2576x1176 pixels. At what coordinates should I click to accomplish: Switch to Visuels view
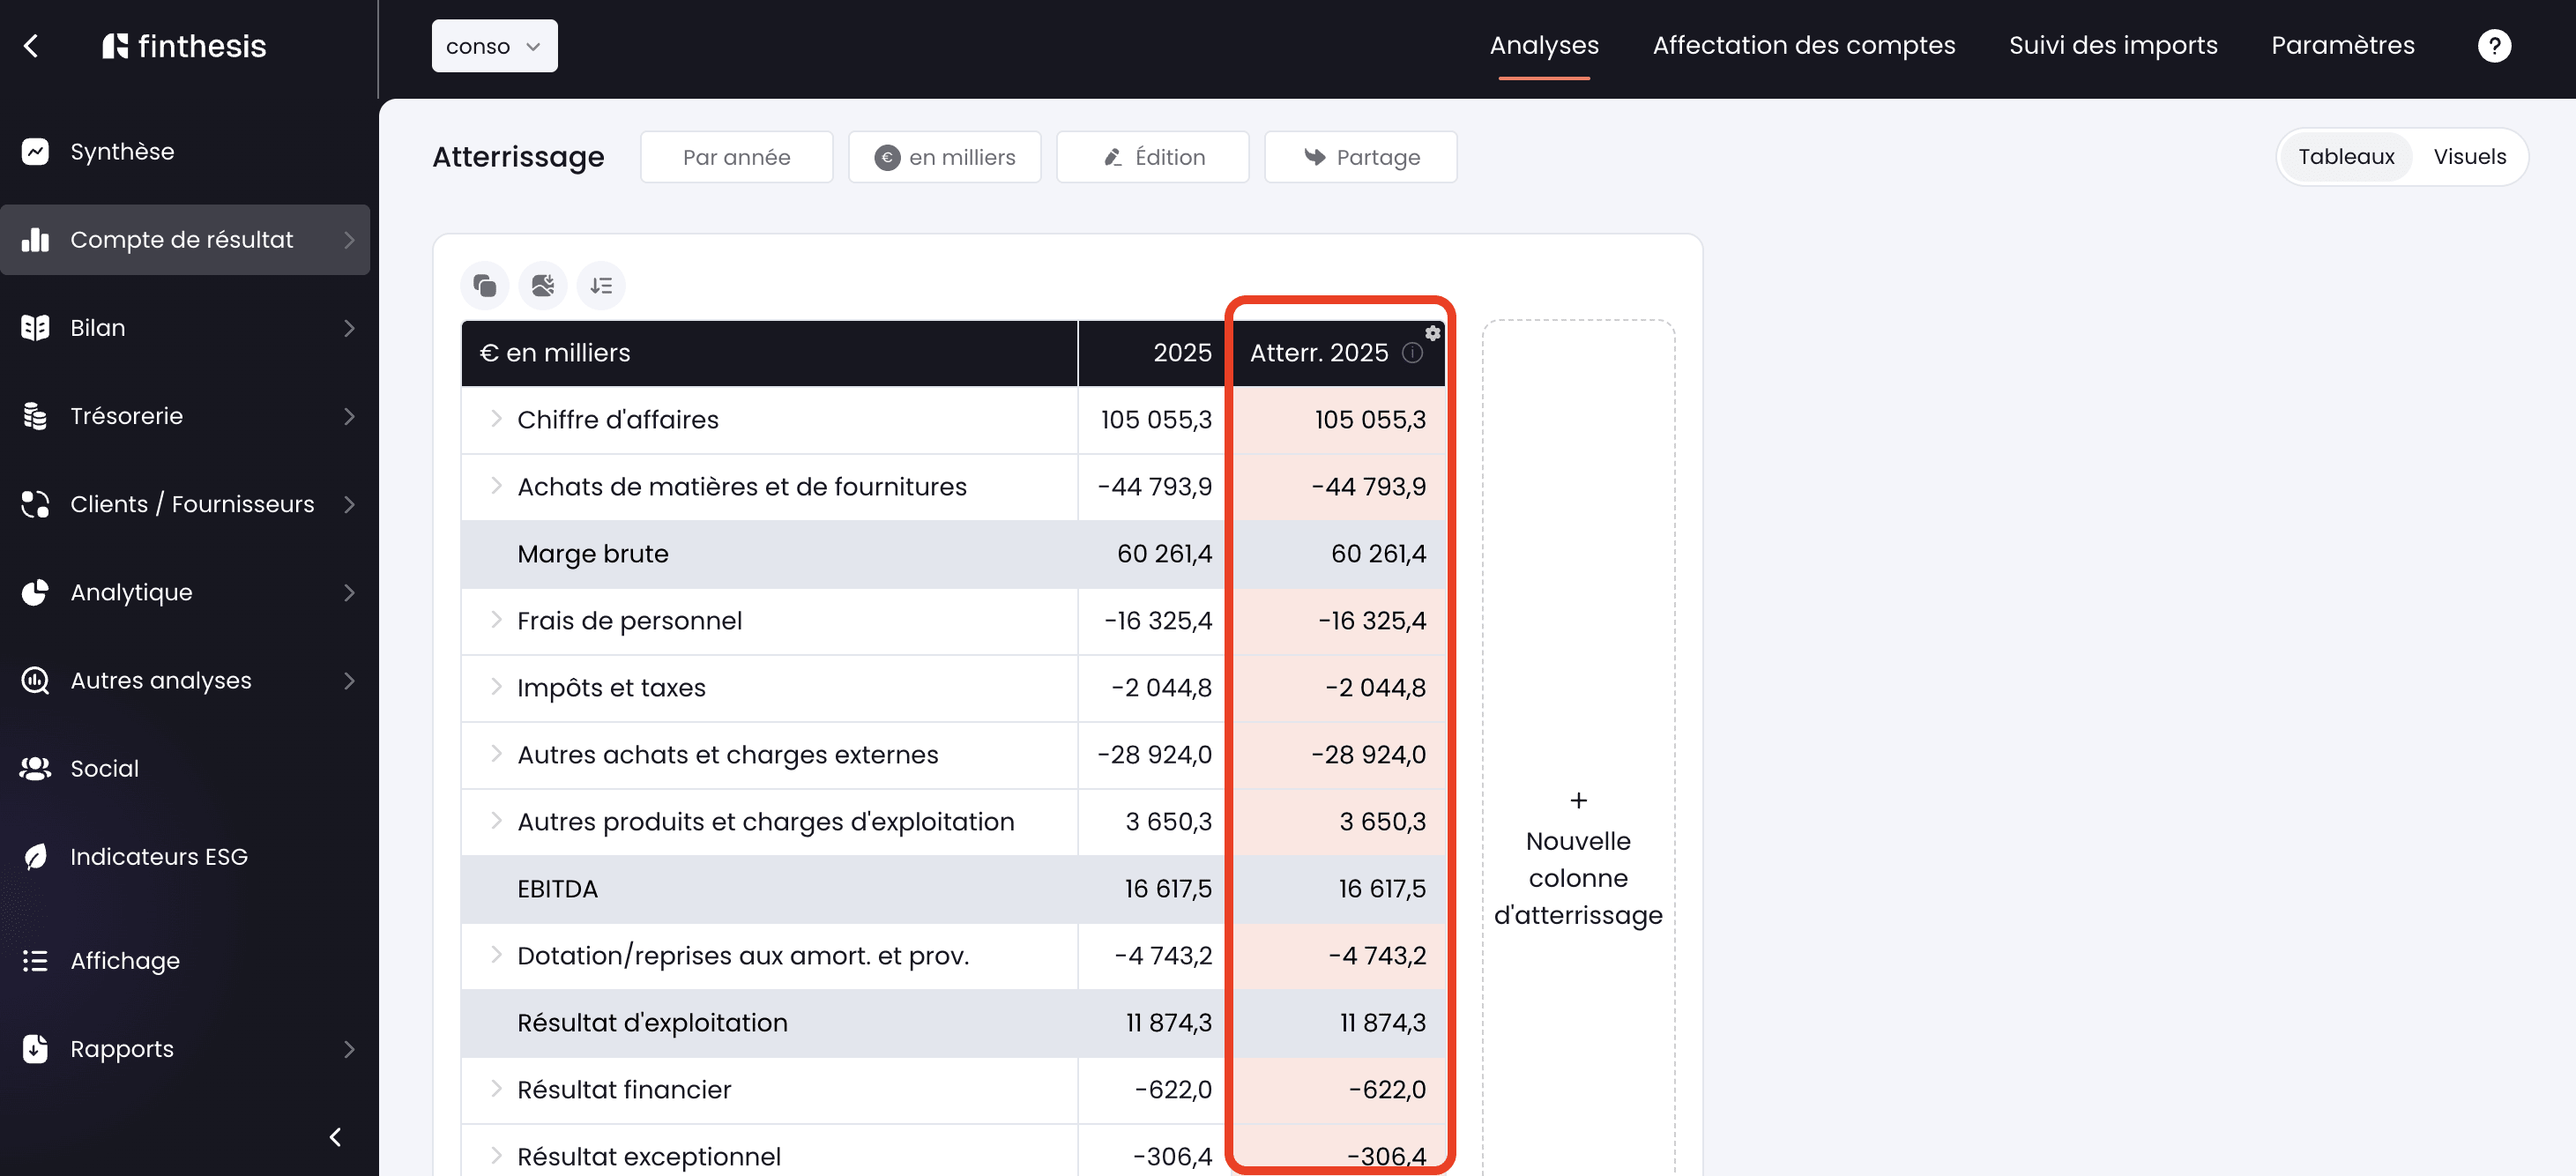[2469, 157]
